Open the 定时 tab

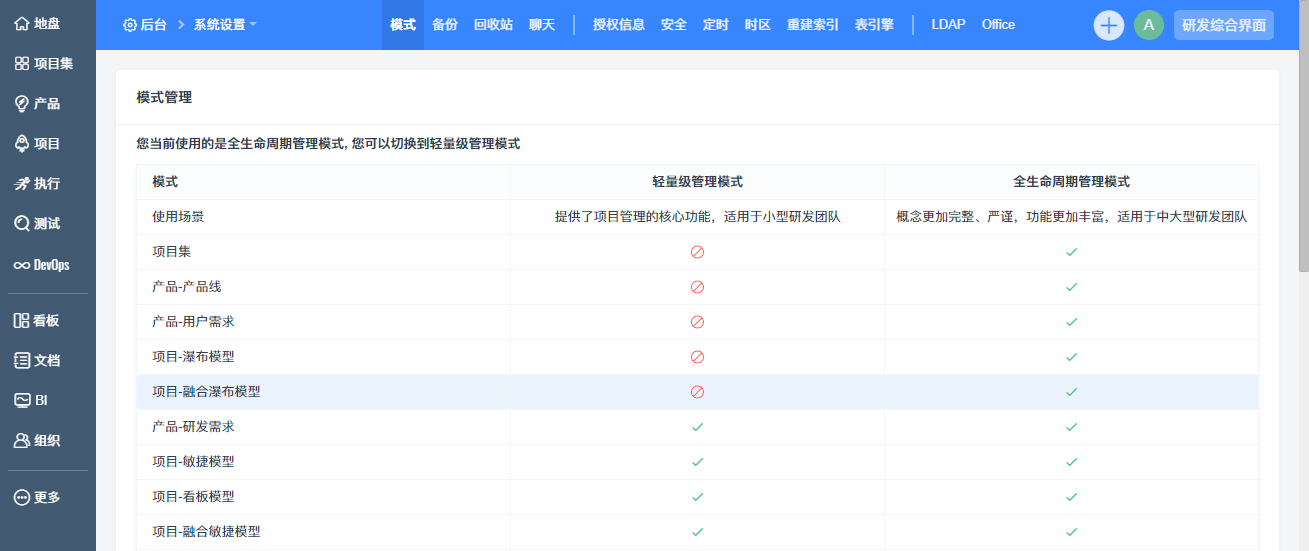pyautogui.click(x=716, y=25)
